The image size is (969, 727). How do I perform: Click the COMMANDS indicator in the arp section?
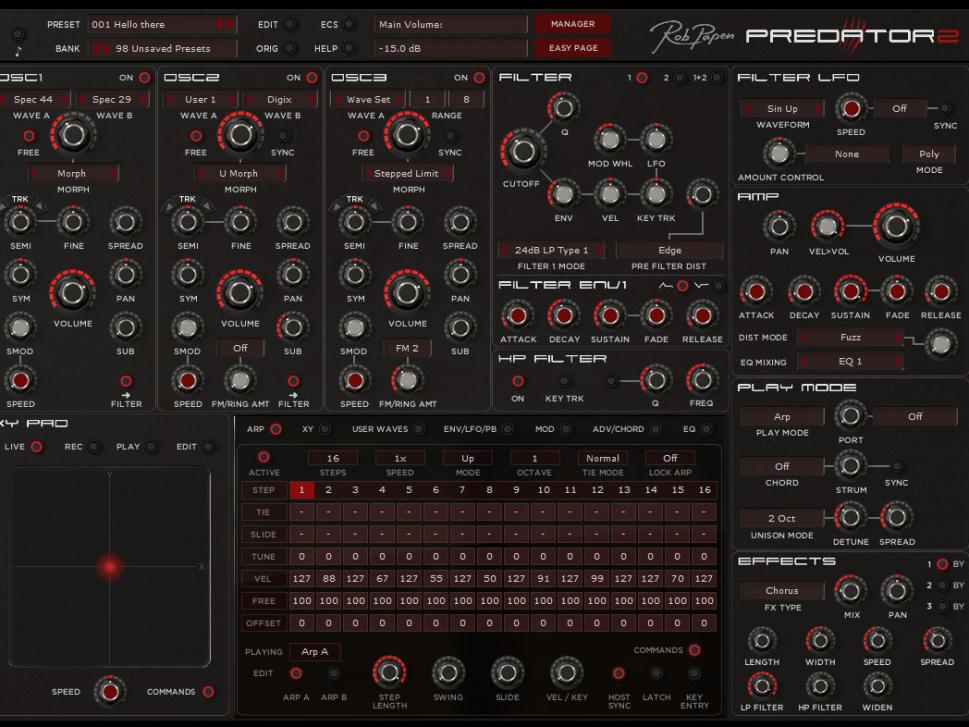[x=694, y=651]
